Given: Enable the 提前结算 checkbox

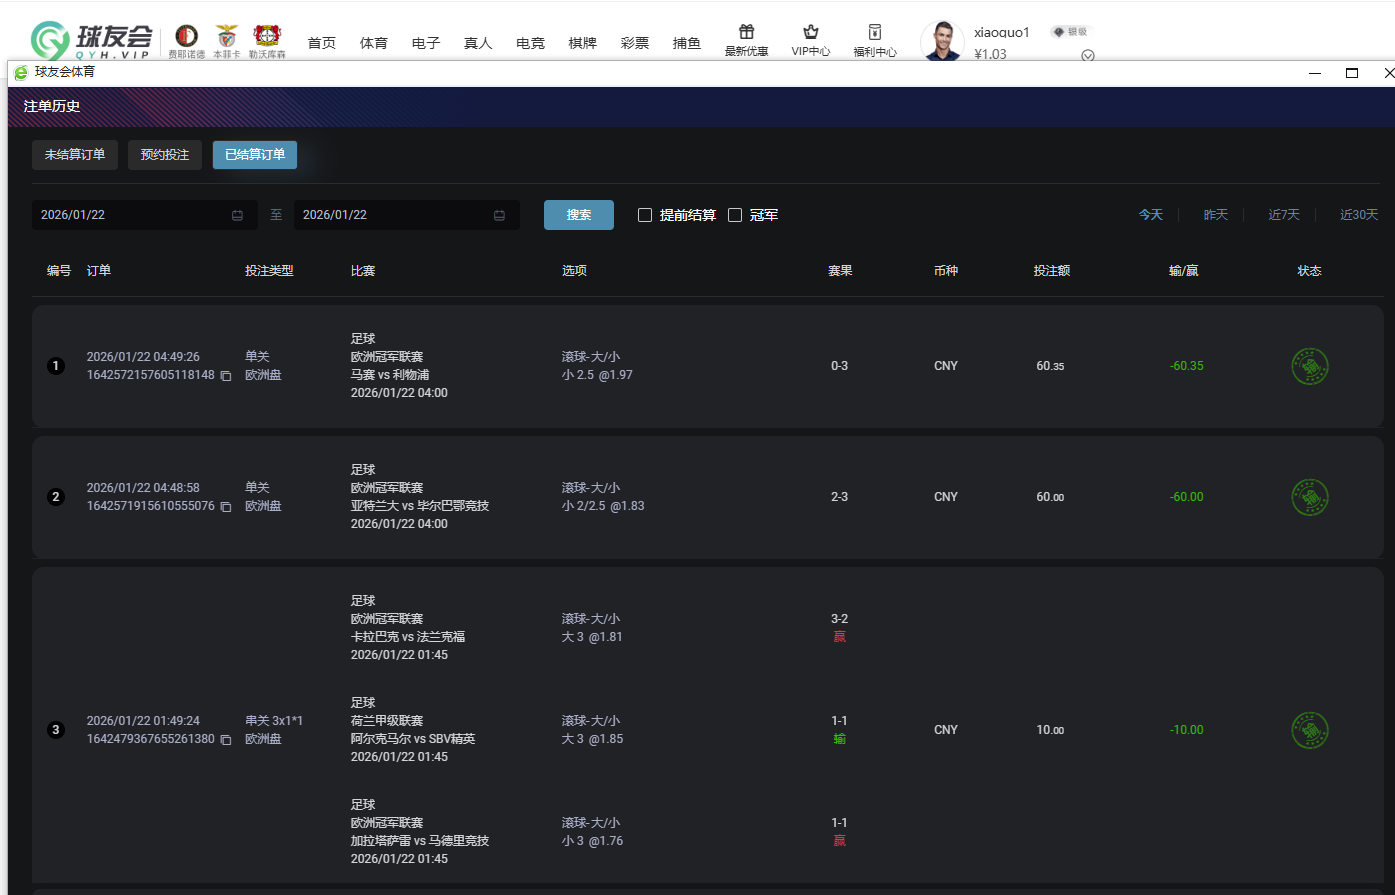Looking at the screenshot, I should [645, 215].
